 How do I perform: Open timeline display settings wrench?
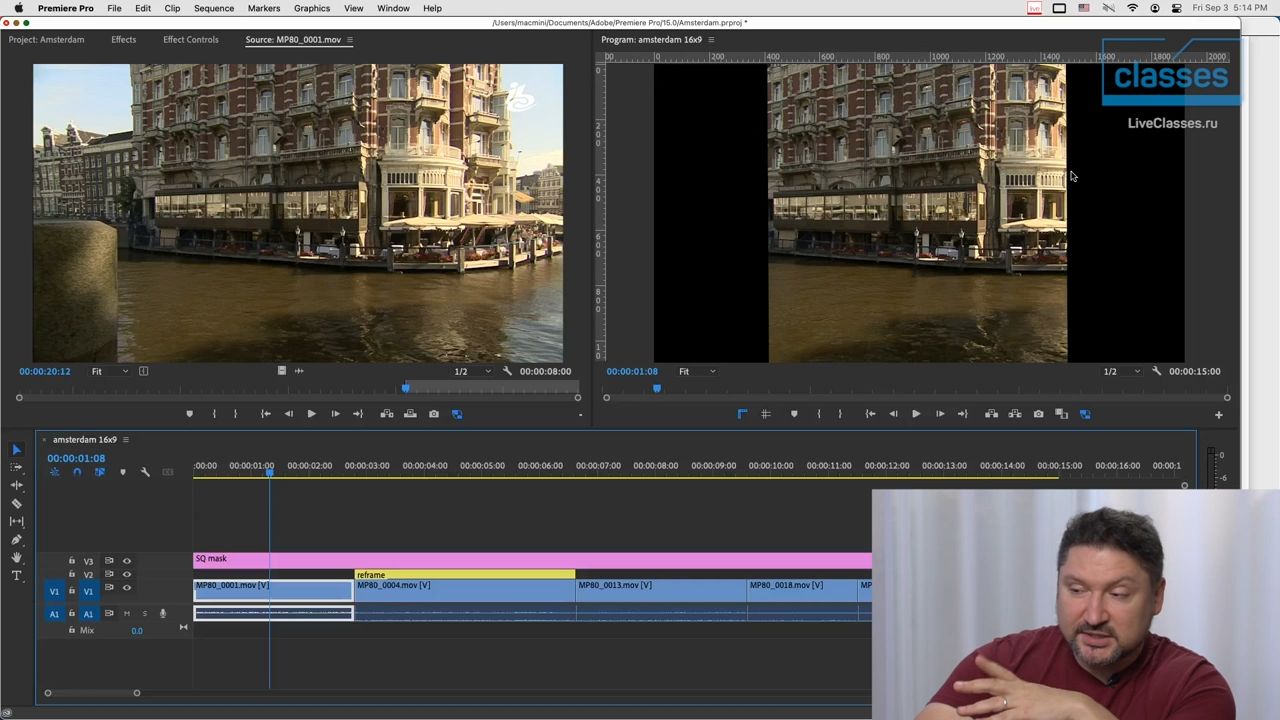point(145,472)
